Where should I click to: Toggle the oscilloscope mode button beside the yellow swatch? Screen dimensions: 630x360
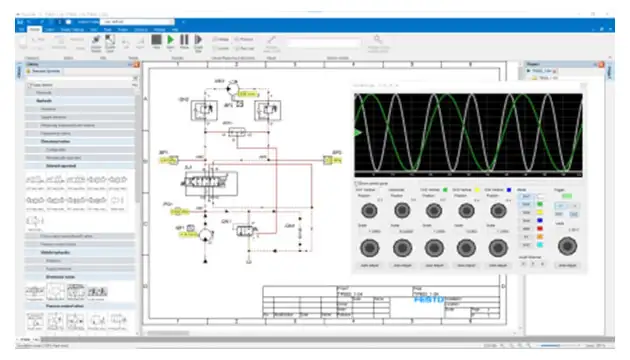[x=526, y=213]
